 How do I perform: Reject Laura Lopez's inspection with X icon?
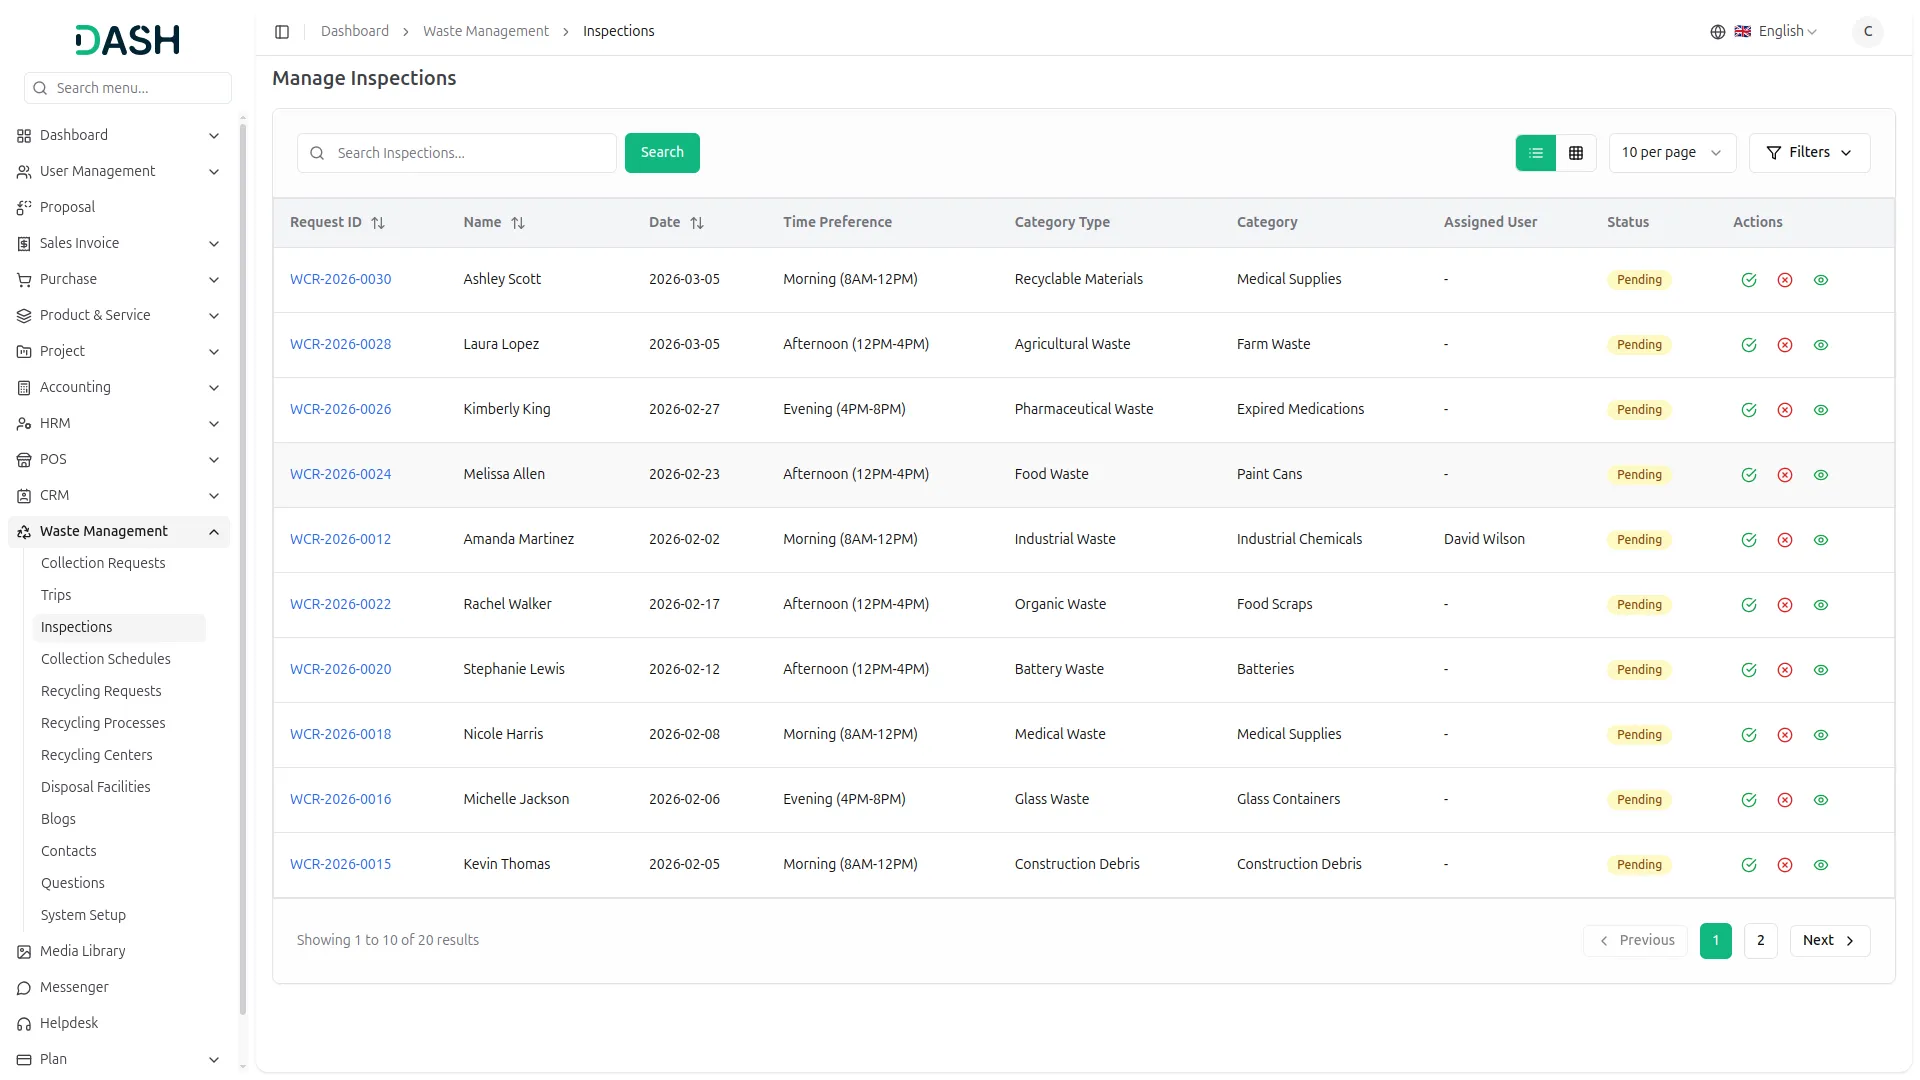point(1784,345)
